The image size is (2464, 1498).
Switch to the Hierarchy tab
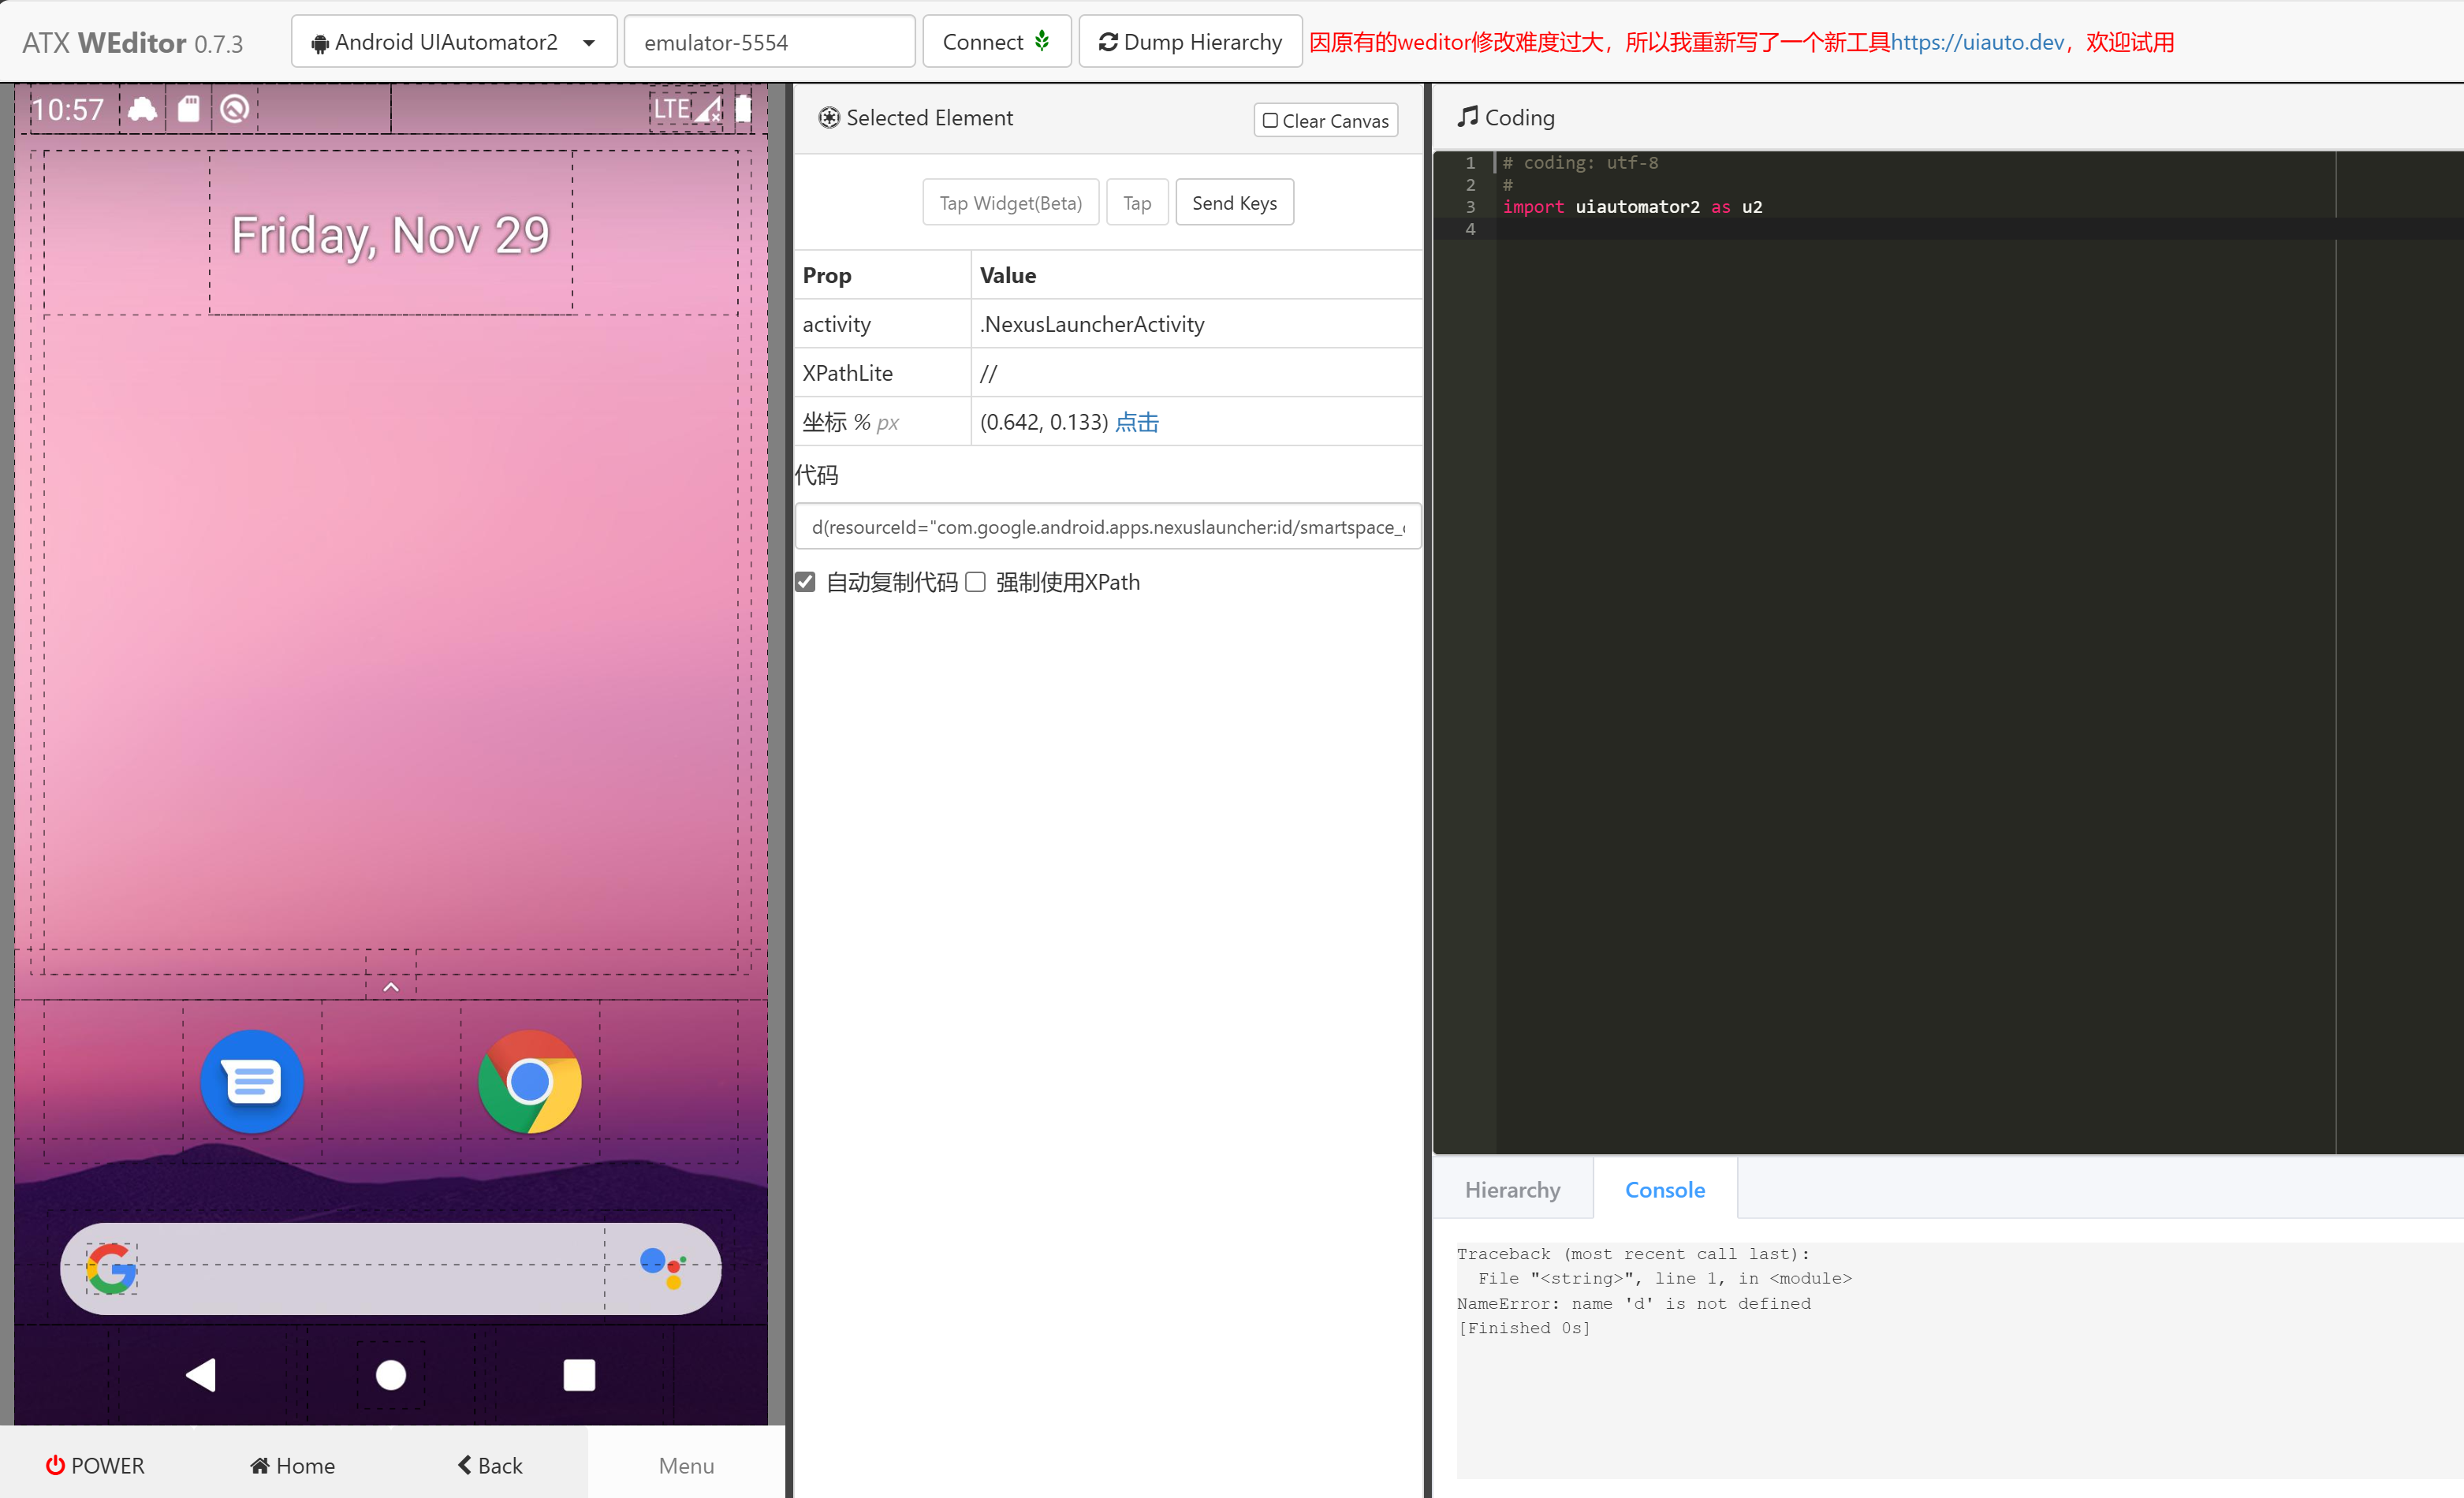pyautogui.click(x=1512, y=1189)
